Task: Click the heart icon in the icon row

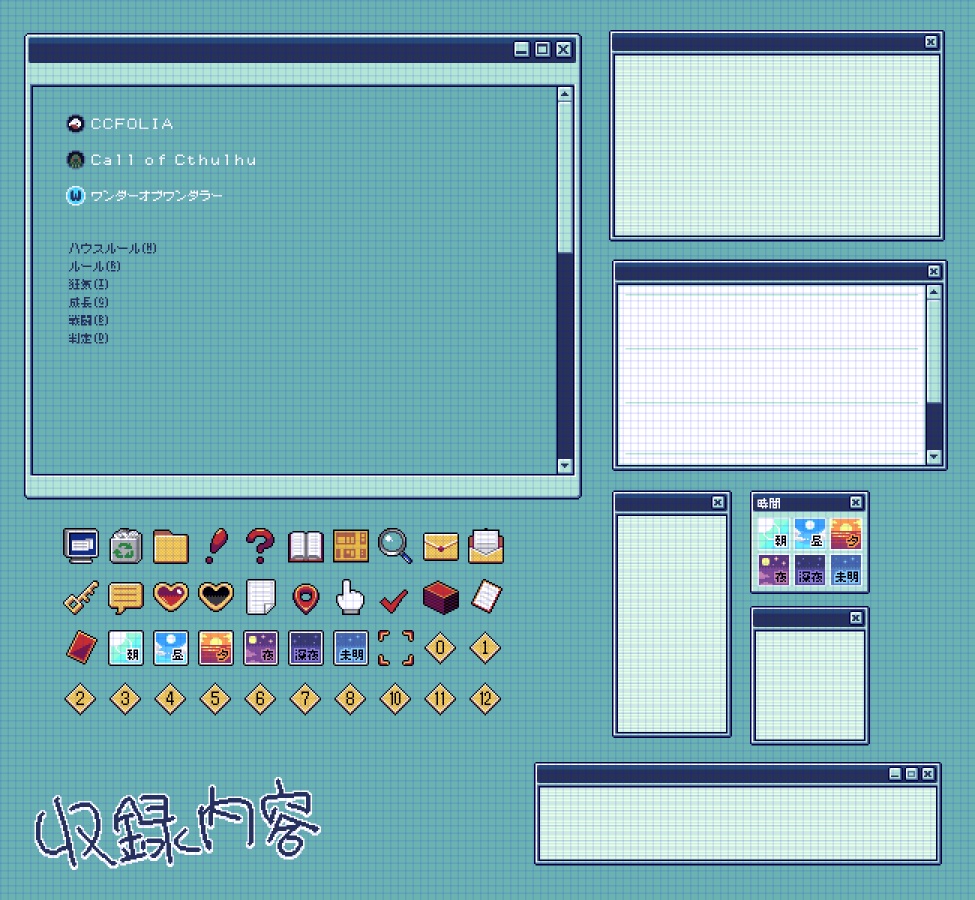Action: click(x=170, y=597)
